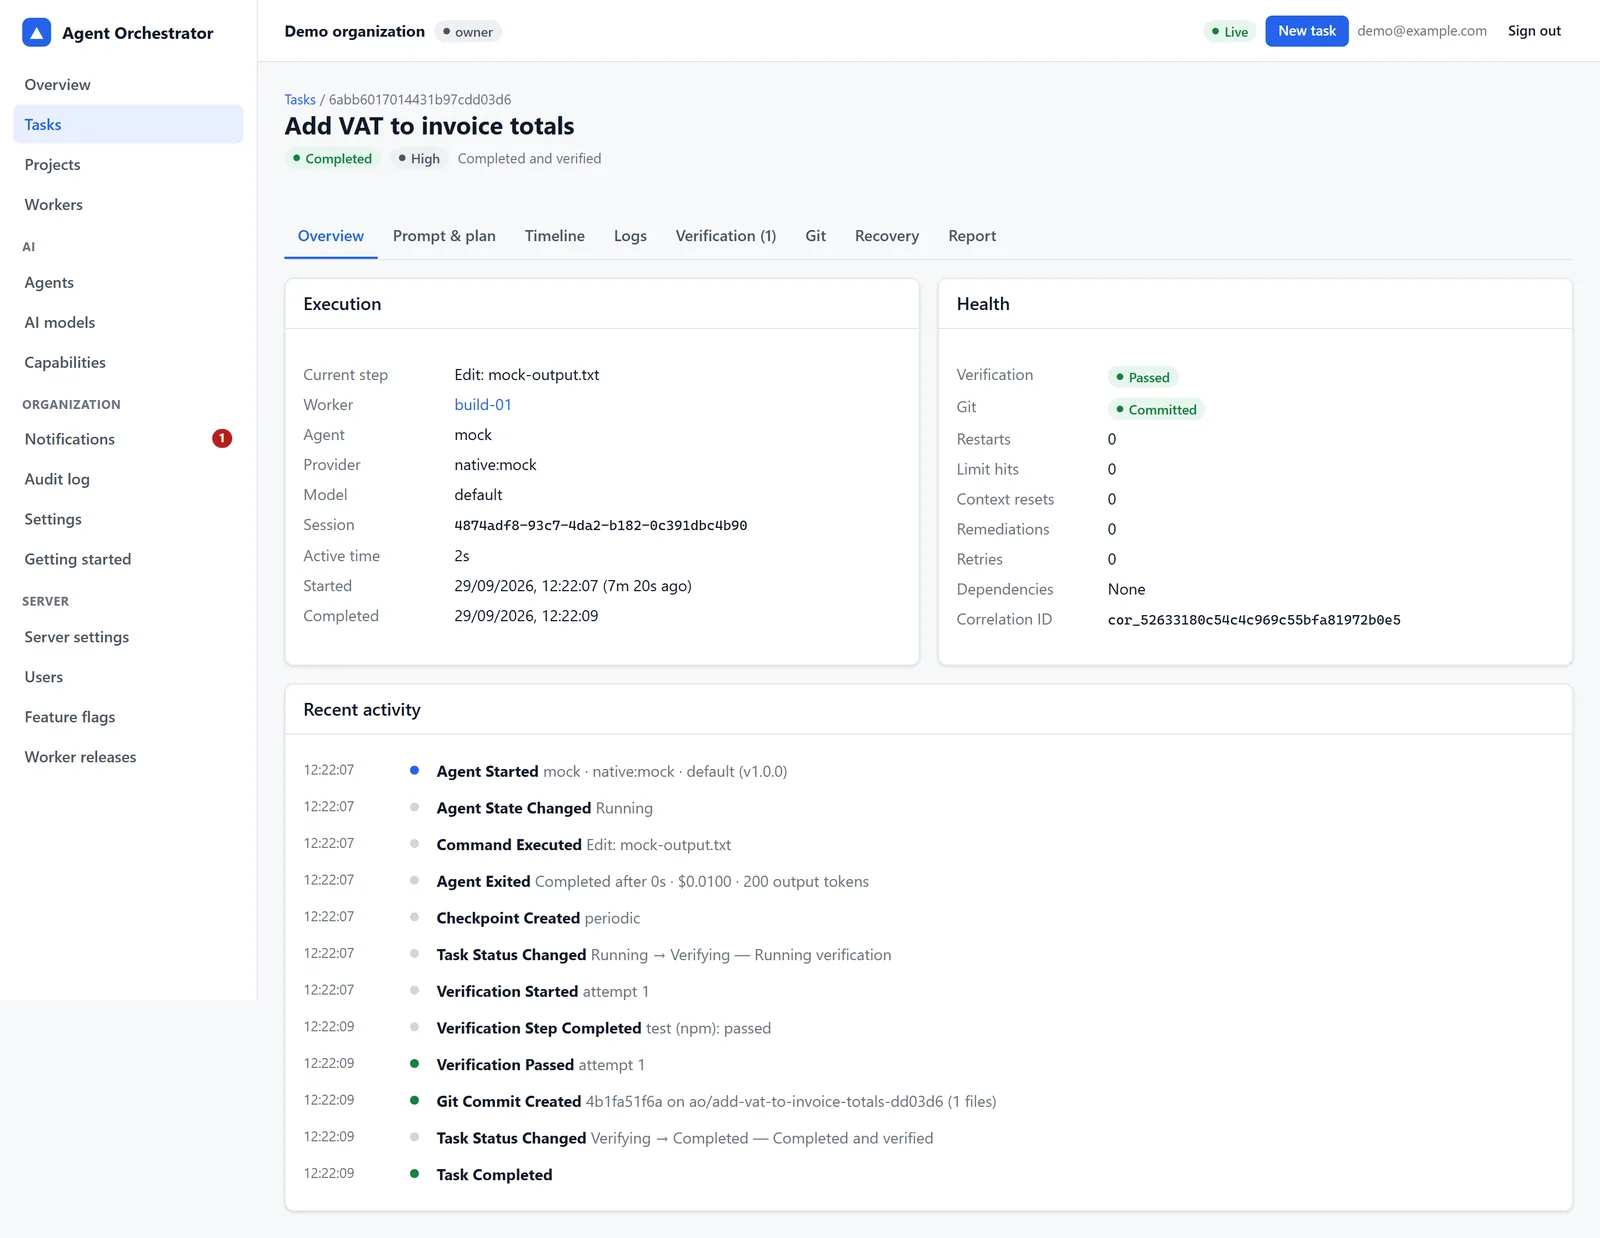Open the Verification (1) tab
The height and width of the screenshot is (1238, 1600).
[x=726, y=236]
